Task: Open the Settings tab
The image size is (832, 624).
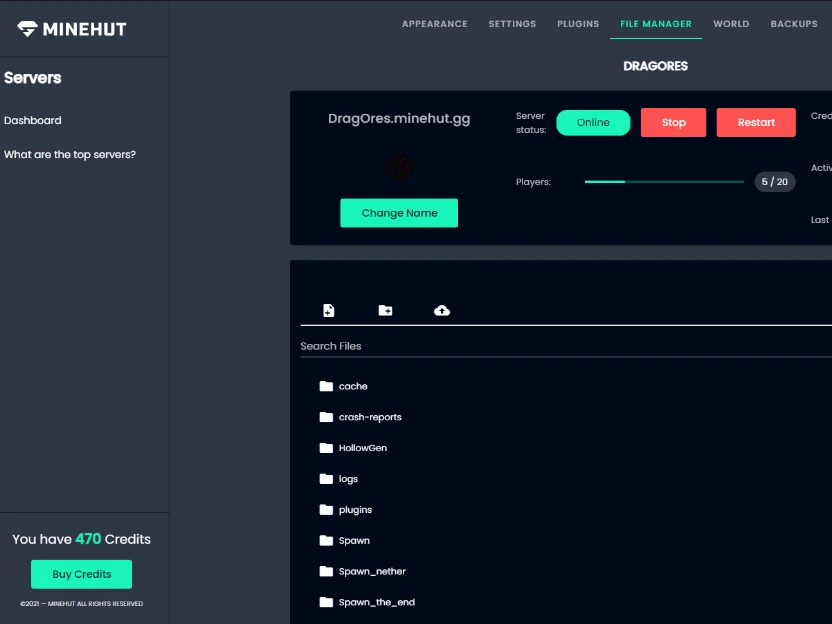Action: pyautogui.click(x=513, y=24)
